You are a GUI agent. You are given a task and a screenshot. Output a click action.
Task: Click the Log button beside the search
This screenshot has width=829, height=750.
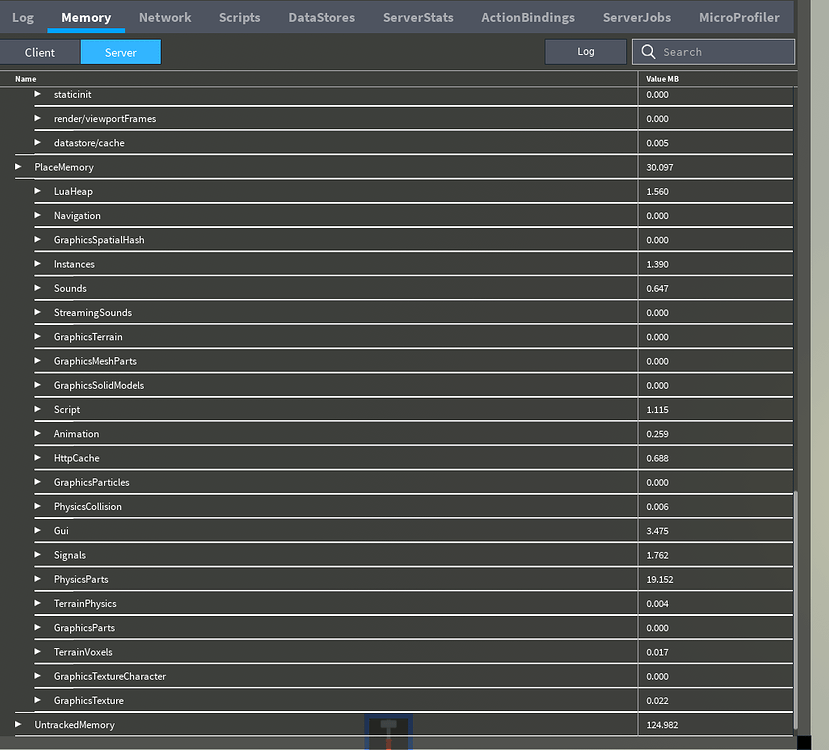coord(585,51)
